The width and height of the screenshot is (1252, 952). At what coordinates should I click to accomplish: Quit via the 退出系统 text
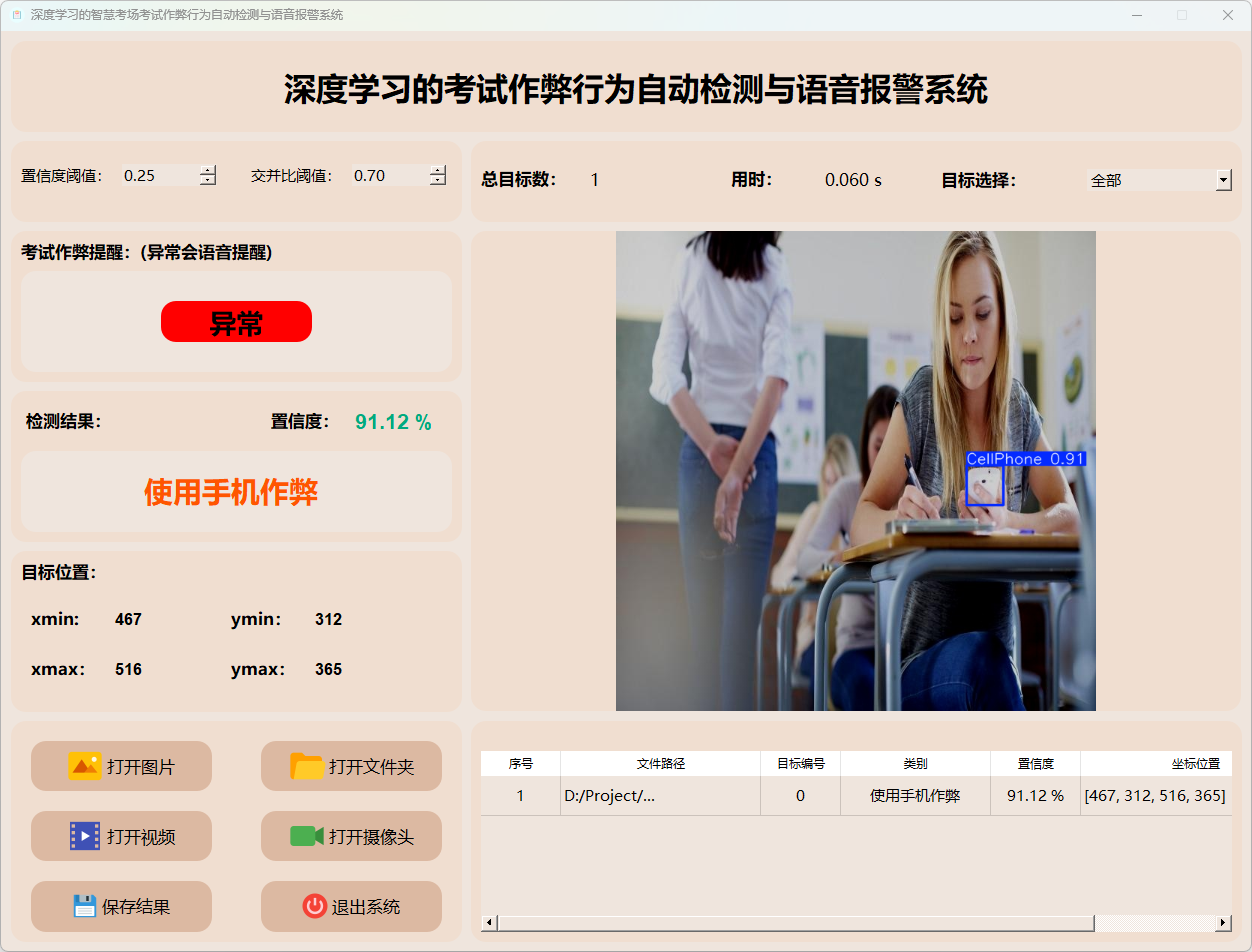(x=366, y=907)
